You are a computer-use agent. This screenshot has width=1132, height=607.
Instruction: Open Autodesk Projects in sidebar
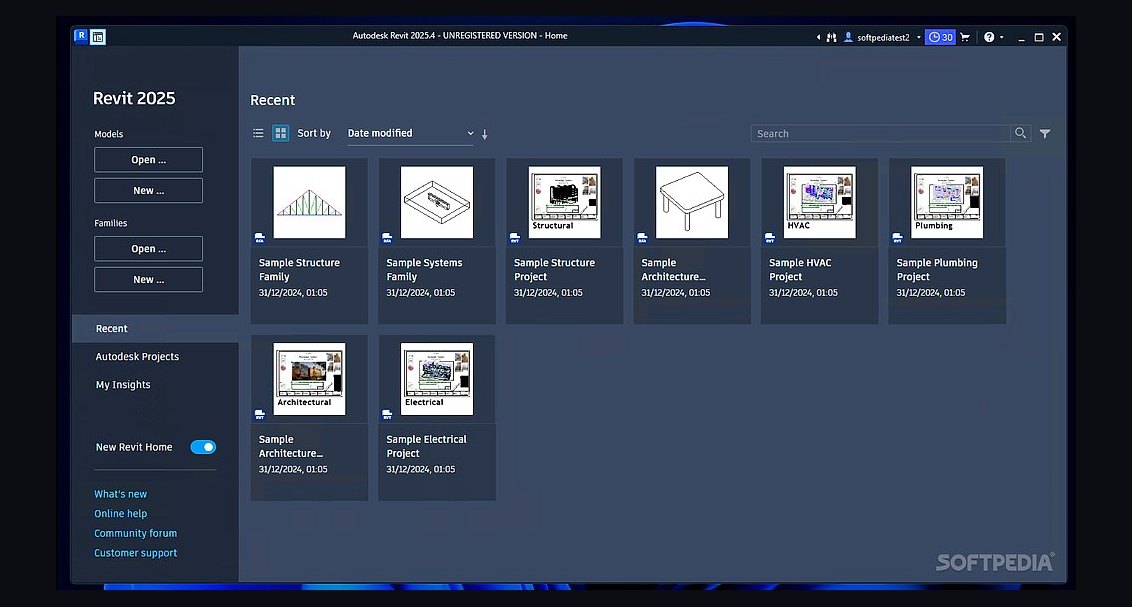pyautogui.click(x=137, y=357)
